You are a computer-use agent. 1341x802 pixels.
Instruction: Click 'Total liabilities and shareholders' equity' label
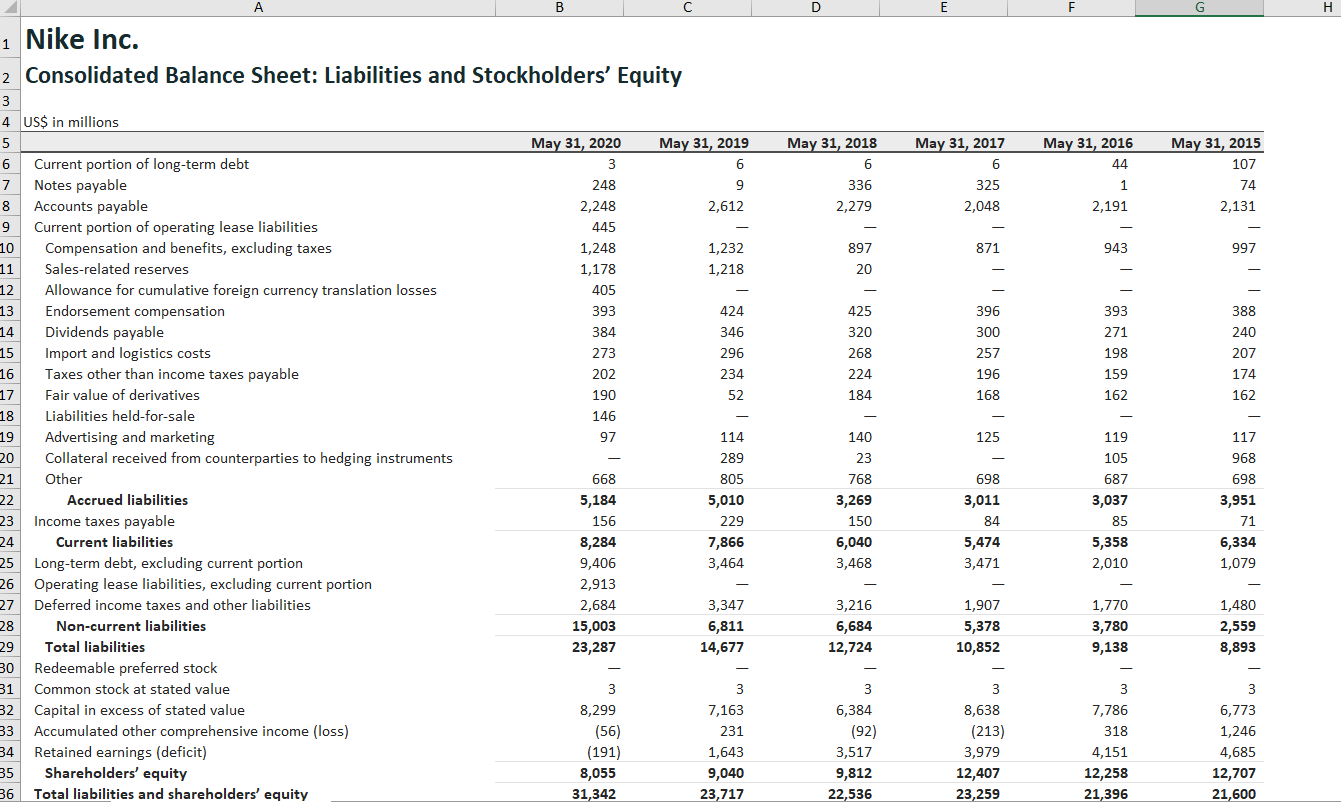click(171, 794)
